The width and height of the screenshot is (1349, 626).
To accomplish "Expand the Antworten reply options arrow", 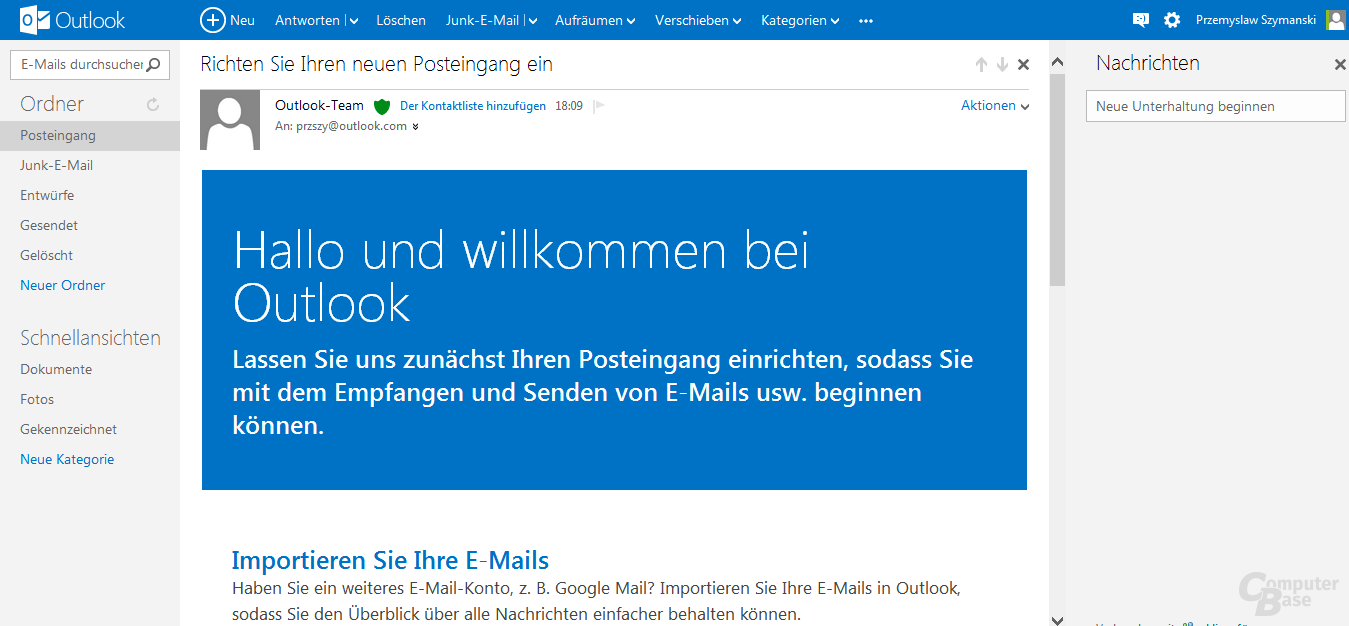I will point(353,21).
